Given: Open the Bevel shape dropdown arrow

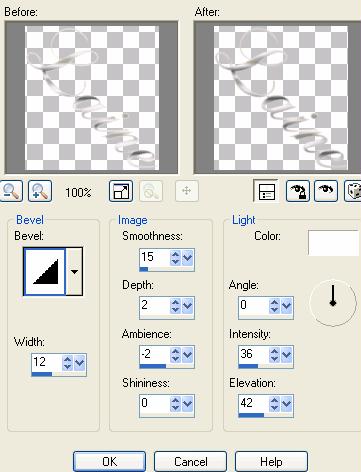Looking at the screenshot, I should [x=74, y=271].
